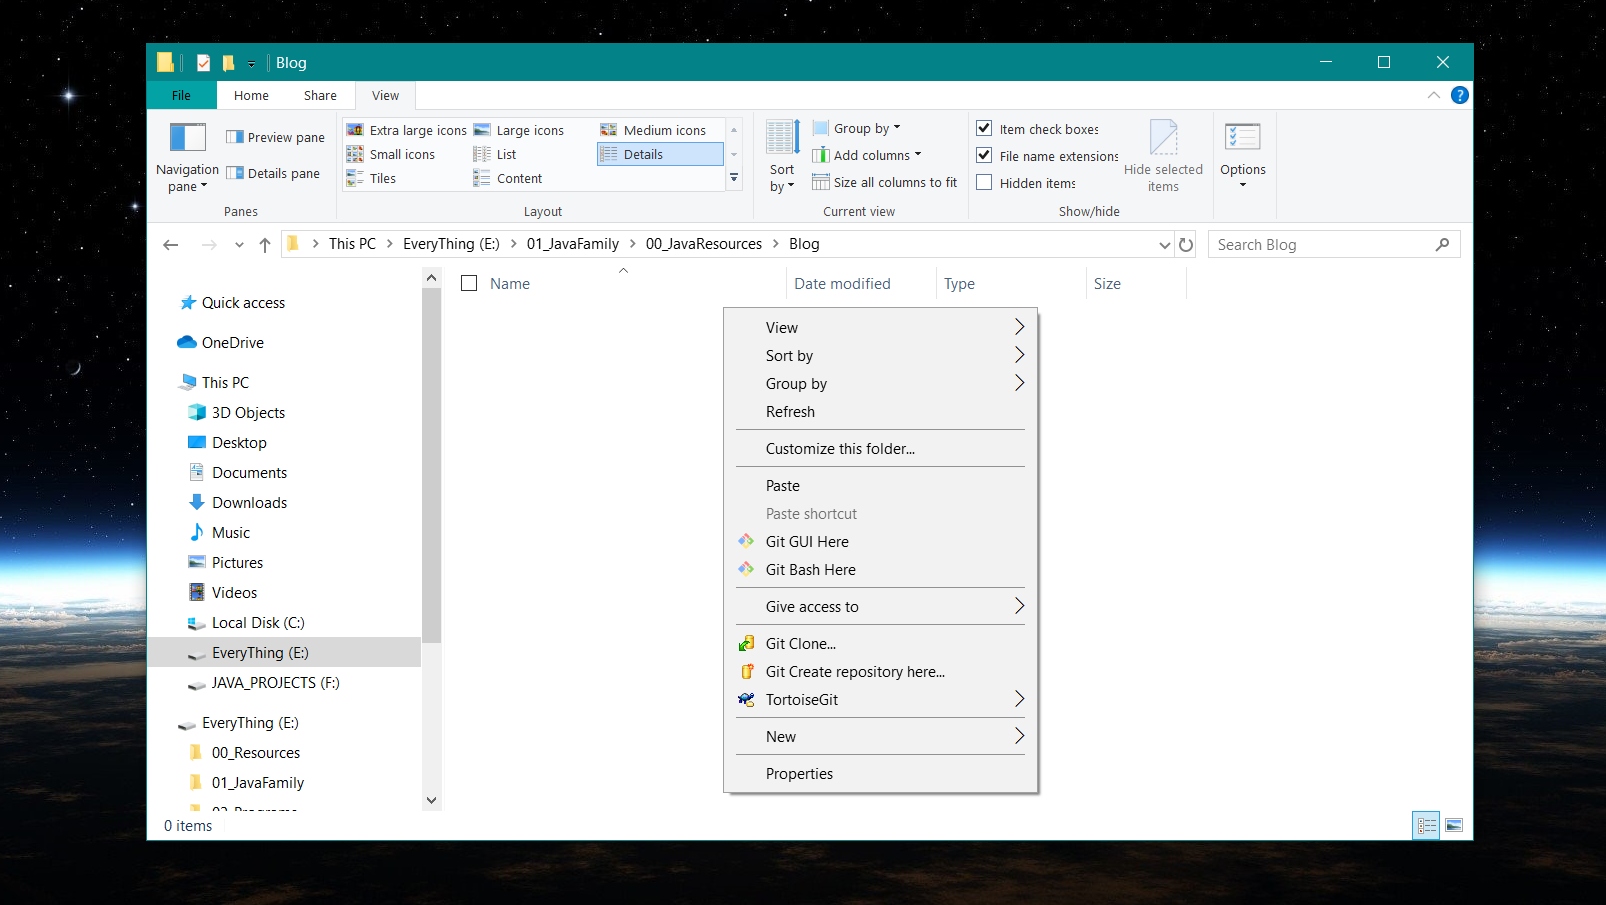Image resolution: width=1606 pixels, height=905 pixels.
Task: Go up one folder level arrow
Action: pos(265,245)
